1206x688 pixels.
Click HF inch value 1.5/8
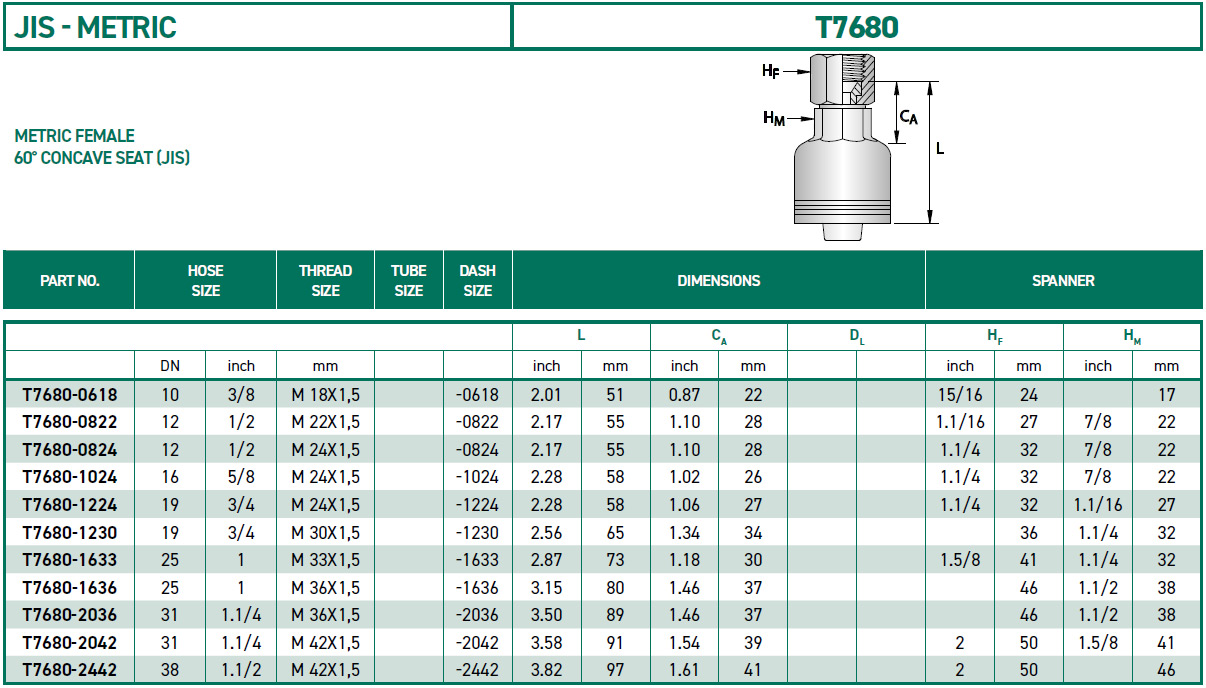click(x=960, y=560)
